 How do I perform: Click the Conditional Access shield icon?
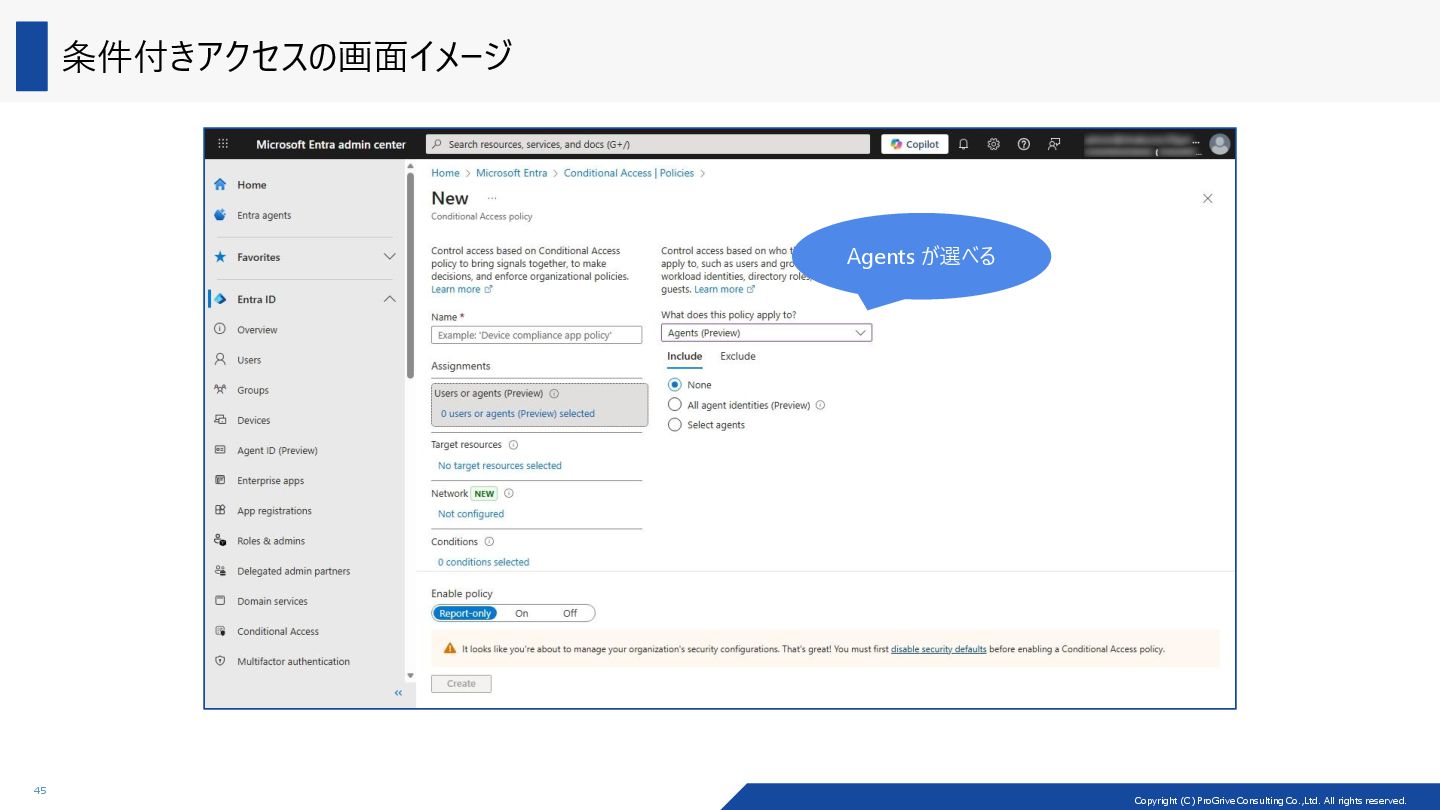[x=220, y=631]
